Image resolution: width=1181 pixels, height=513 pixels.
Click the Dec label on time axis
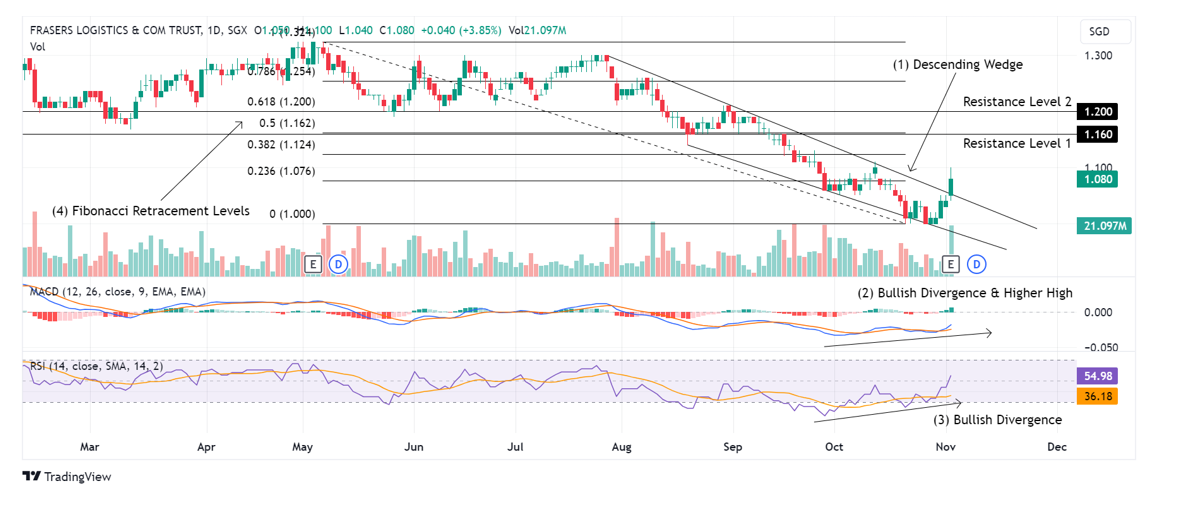(1057, 447)
